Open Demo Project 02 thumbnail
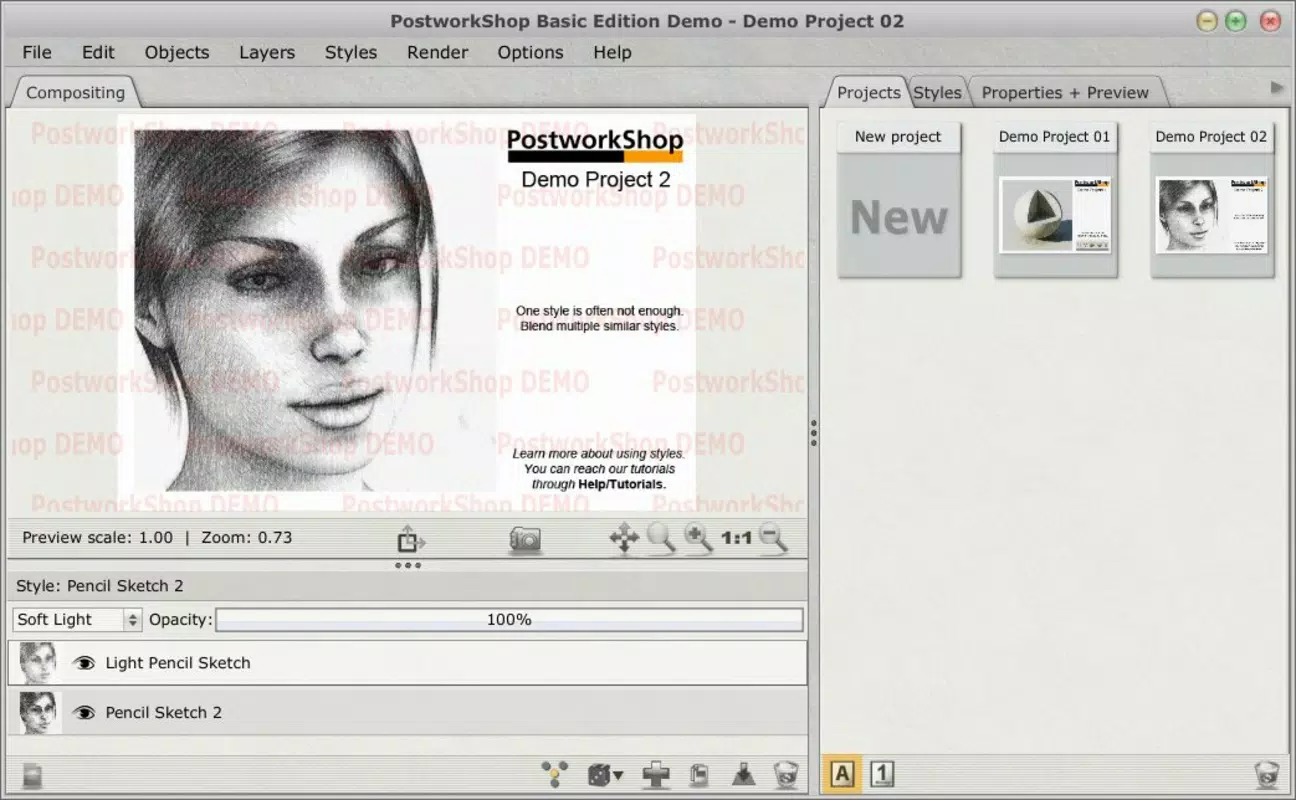This screenshot has width=1296, height=800. 1211,215
